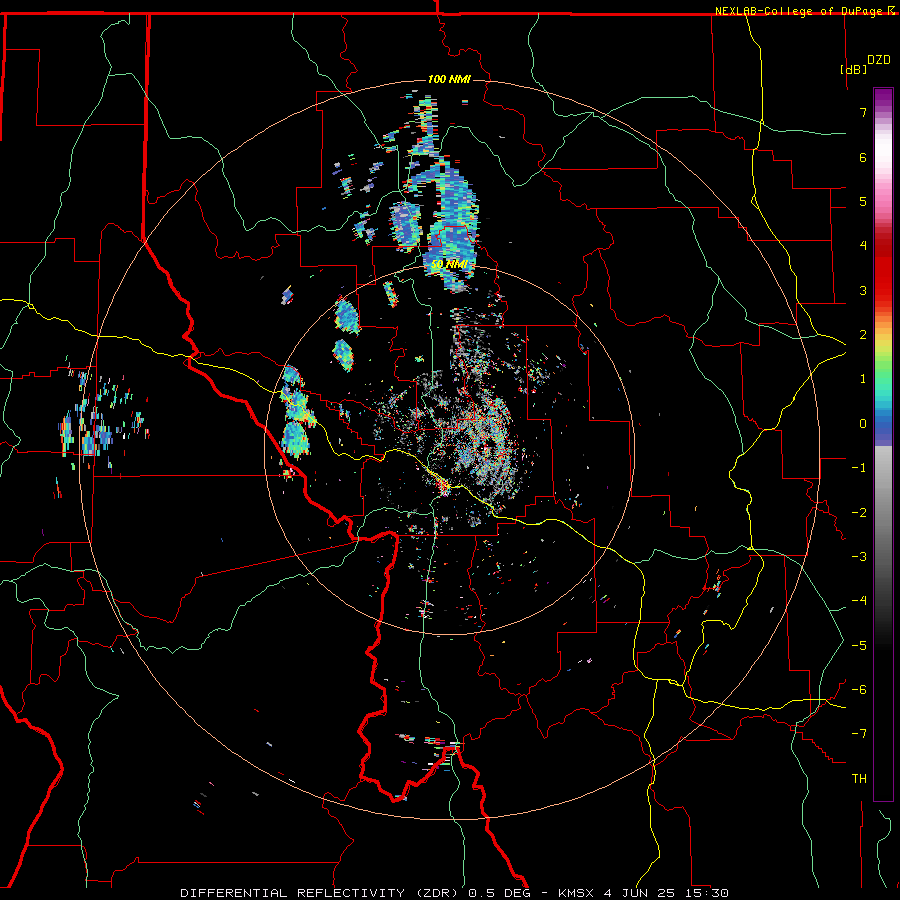The height and width of the screenshot is (900, 900).
Task: Click the 5 value on the dB scale
Action: pos(863,201)
